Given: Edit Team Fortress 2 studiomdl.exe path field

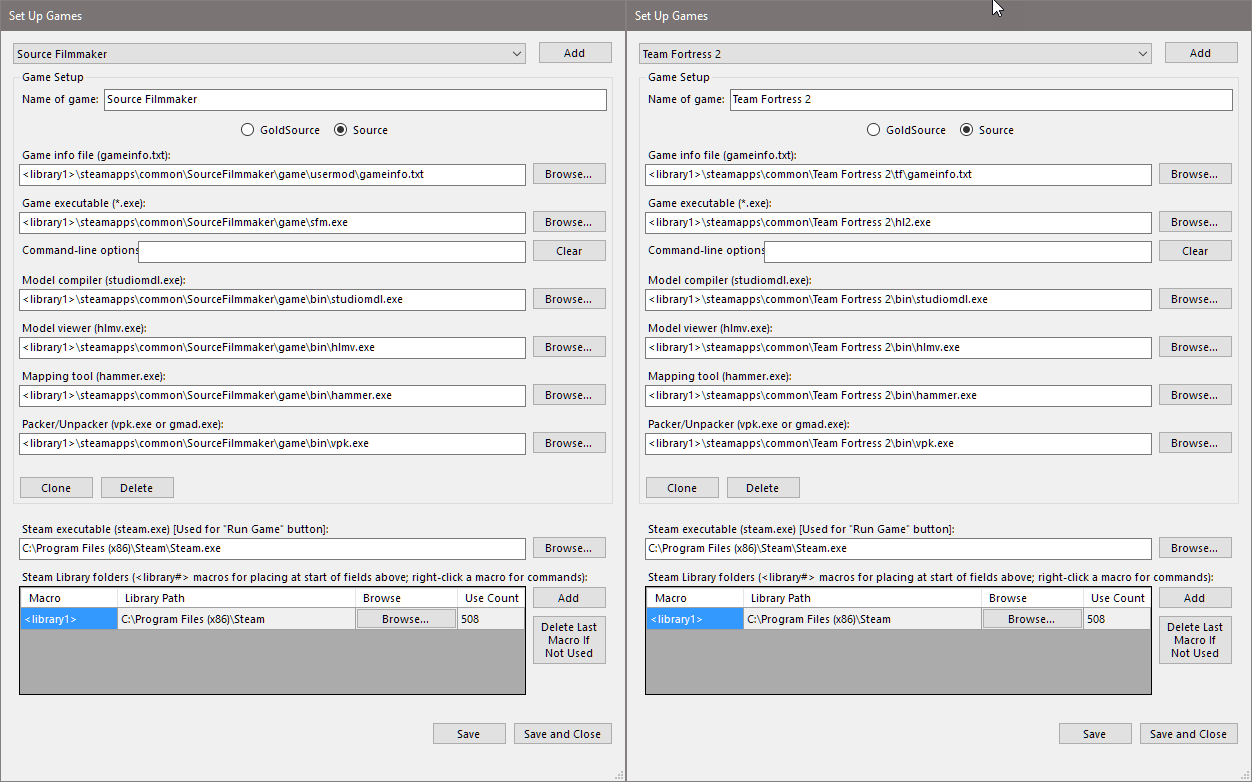Looking at the screenshot, I should point(898,299).
